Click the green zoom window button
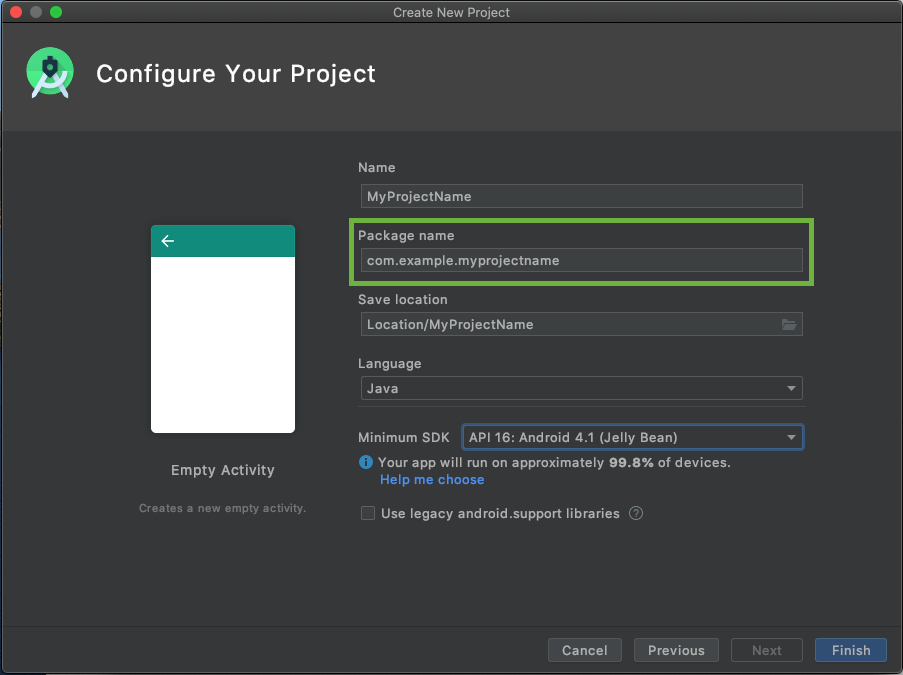Screen dimensions: 903x675 56,12
